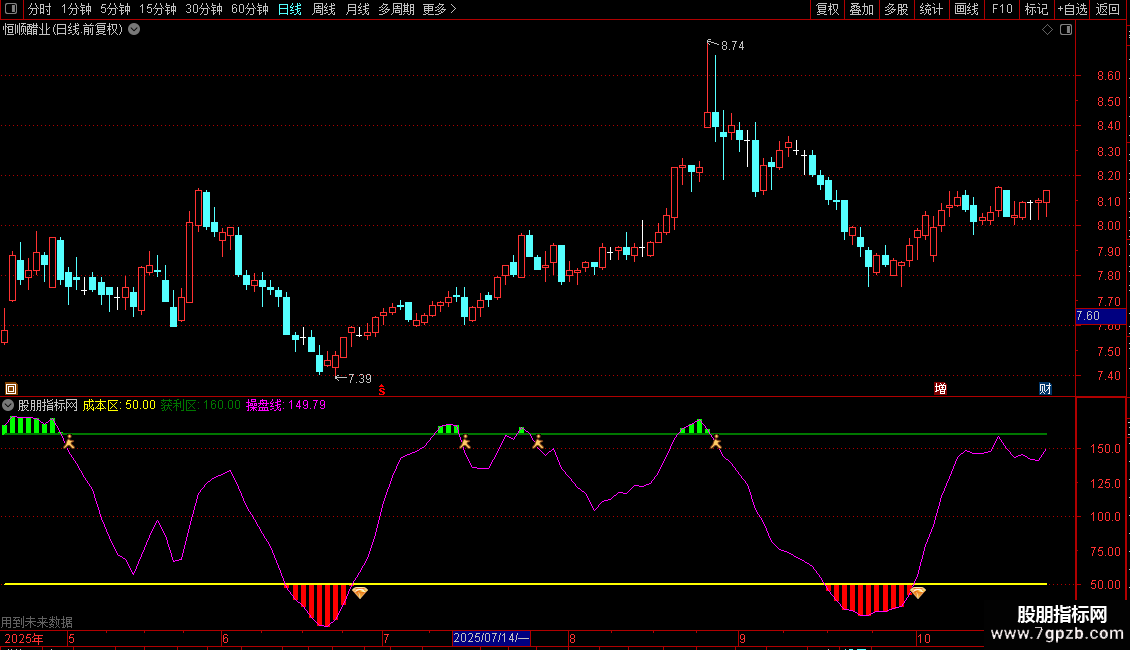The image size is (1130, 650).
Task: Open dropdown next to 恒顺醋业 title
Action: click(x=134, y=30)
